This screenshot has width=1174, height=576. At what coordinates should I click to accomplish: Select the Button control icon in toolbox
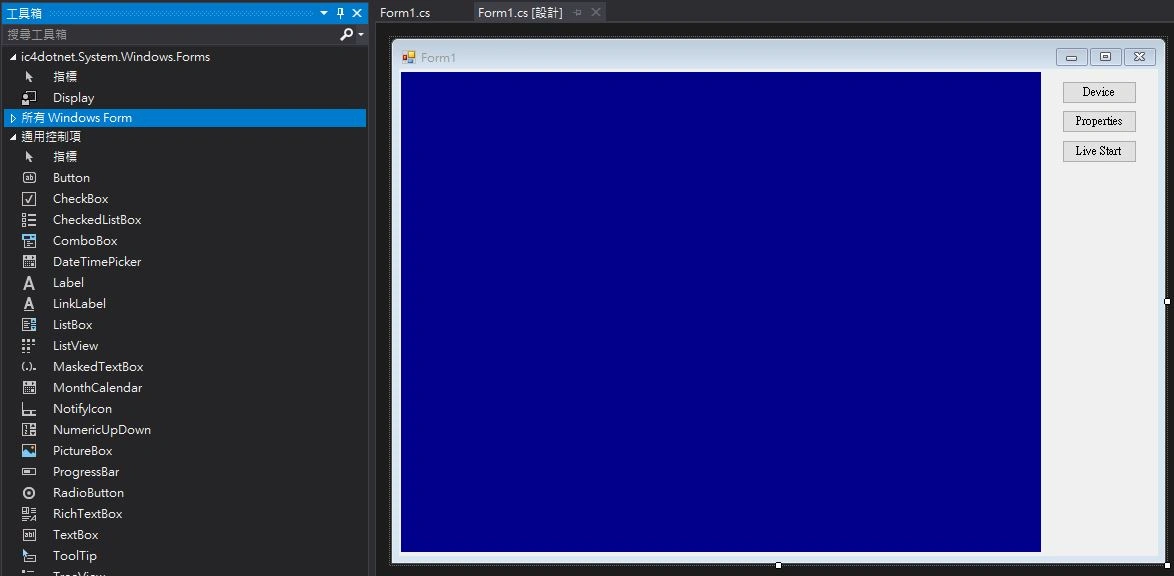pos(29,178)
